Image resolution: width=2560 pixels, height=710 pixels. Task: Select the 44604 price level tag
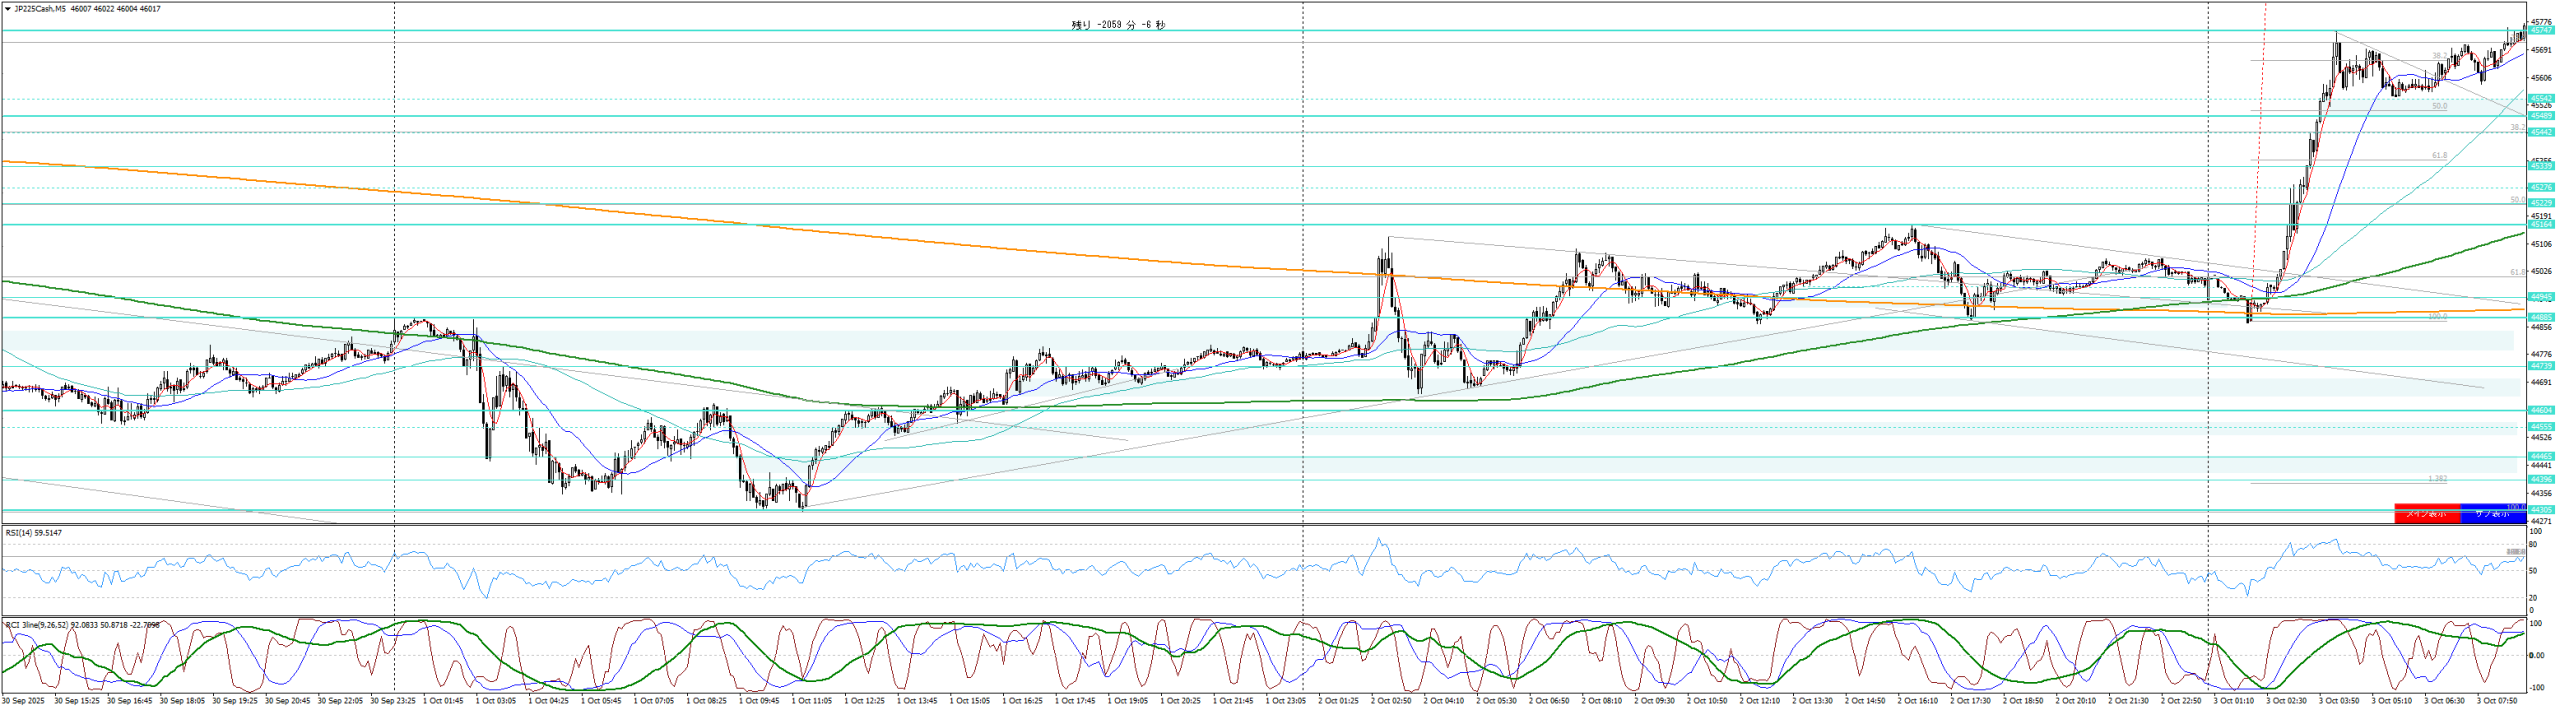click(x=2541, y=411)
